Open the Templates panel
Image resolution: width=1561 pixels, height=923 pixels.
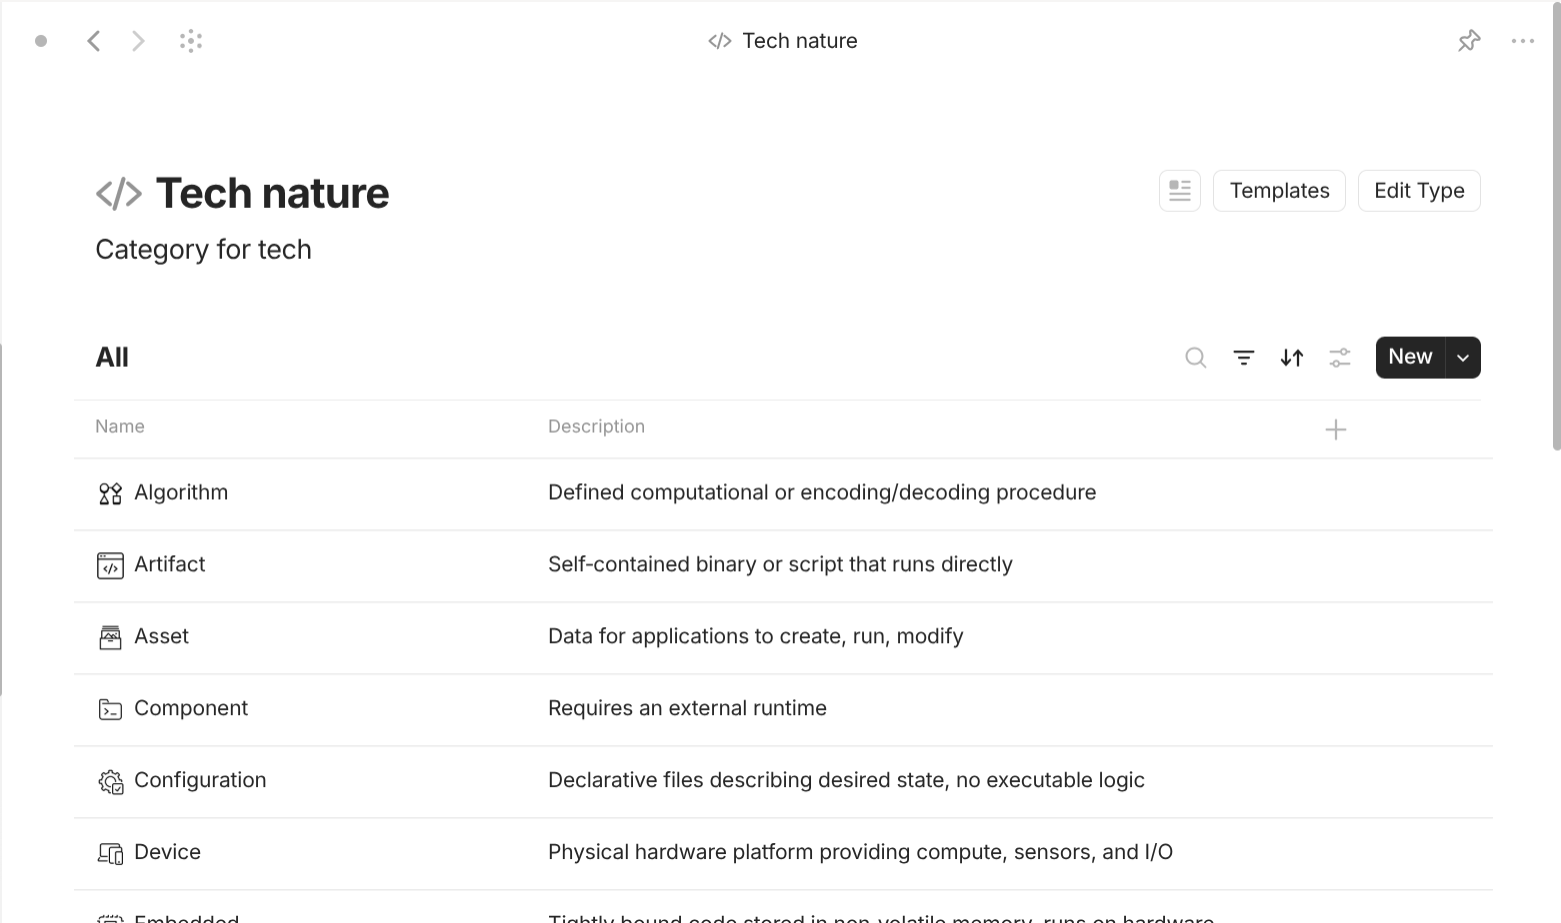click(x=1279, y=190)
